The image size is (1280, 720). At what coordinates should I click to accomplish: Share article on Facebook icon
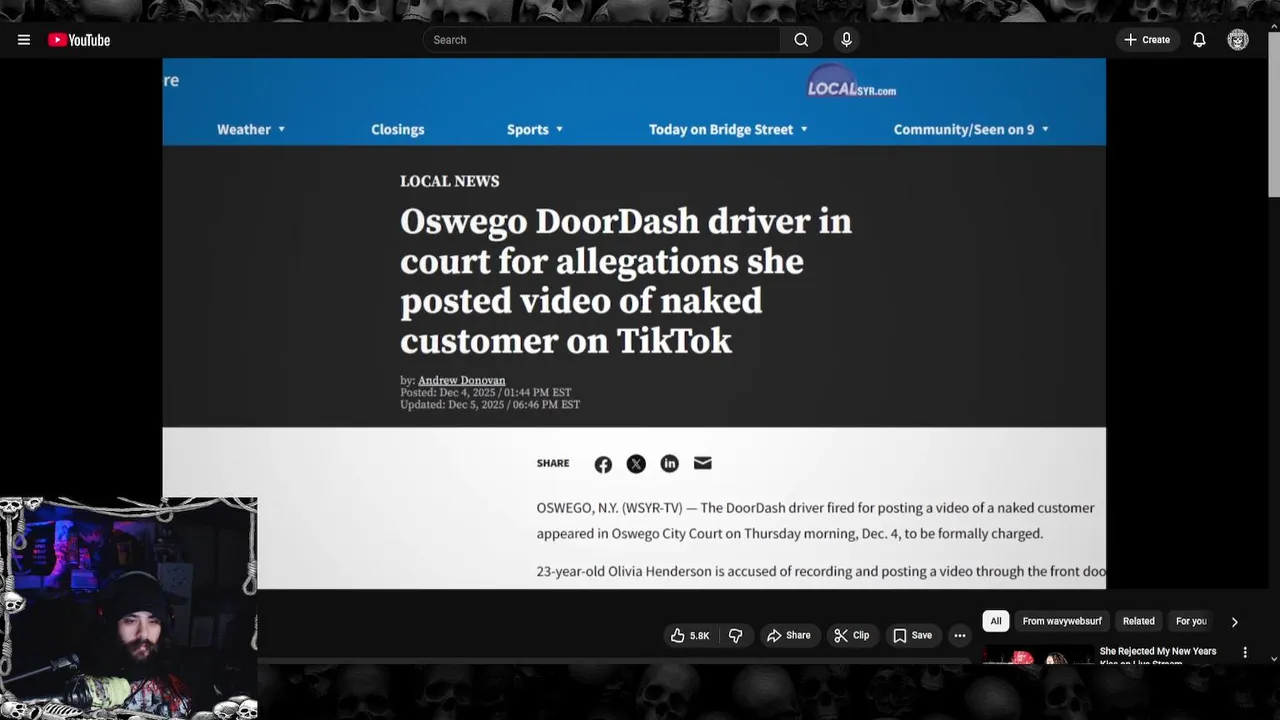click(603, 464)
